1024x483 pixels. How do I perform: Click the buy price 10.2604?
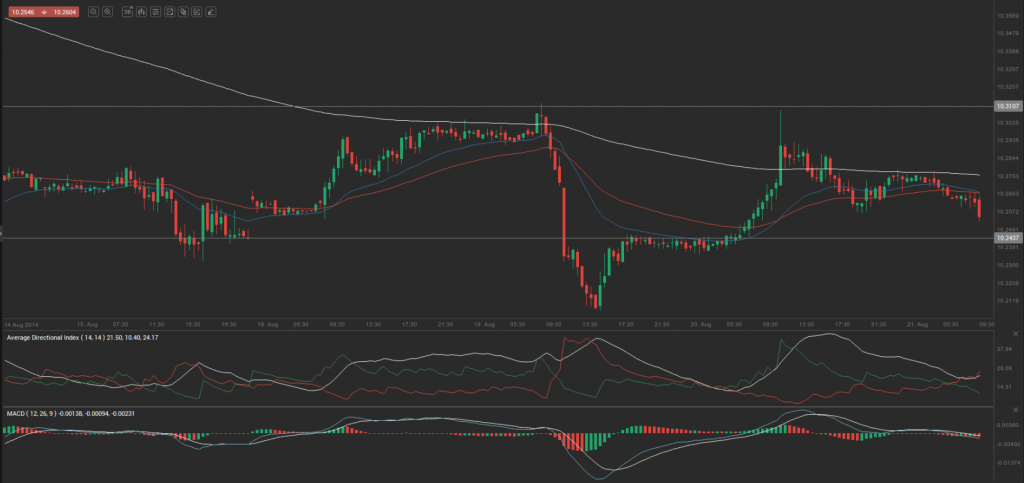point(63,12)
